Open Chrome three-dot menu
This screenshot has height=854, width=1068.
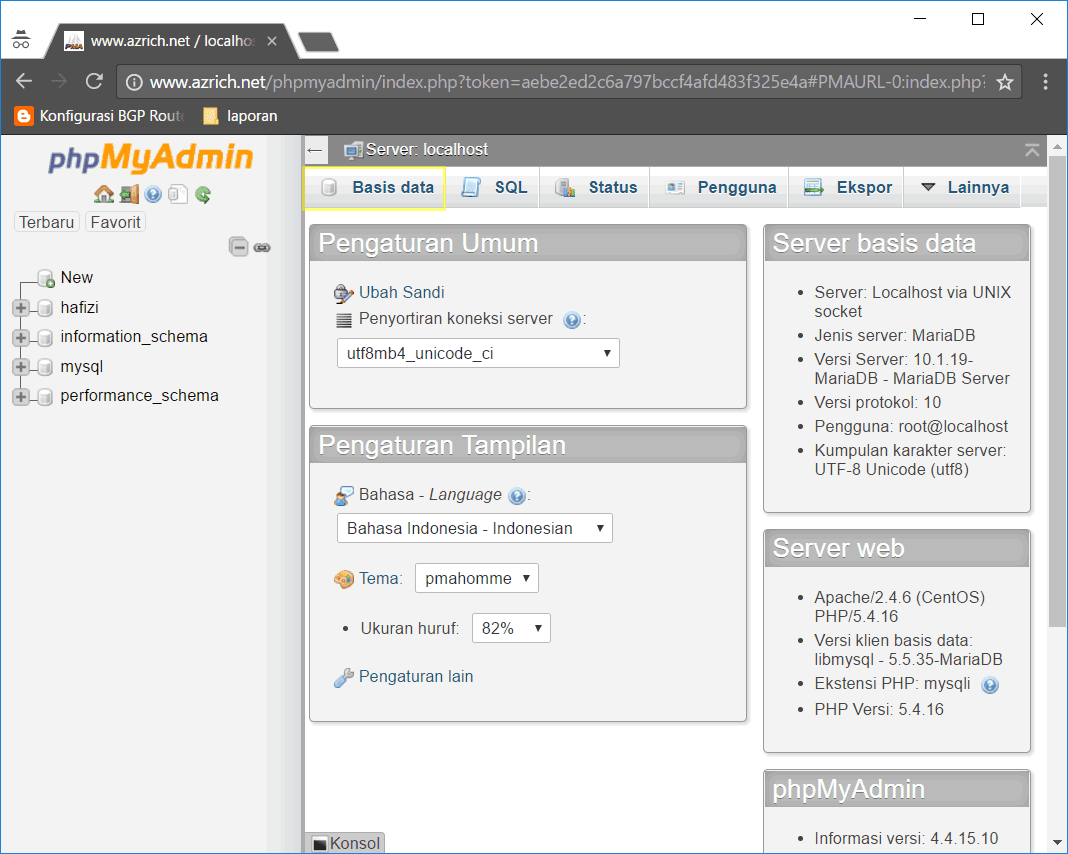(x=1046, y=82)
